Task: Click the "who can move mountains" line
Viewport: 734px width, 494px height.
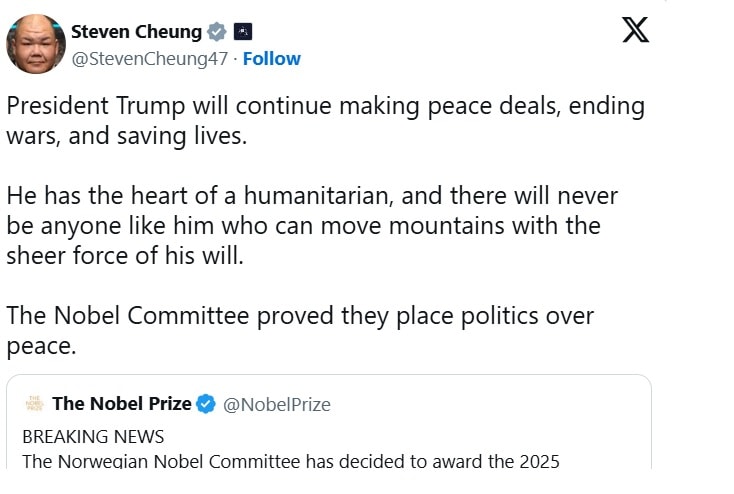Action: click(304, 225)
